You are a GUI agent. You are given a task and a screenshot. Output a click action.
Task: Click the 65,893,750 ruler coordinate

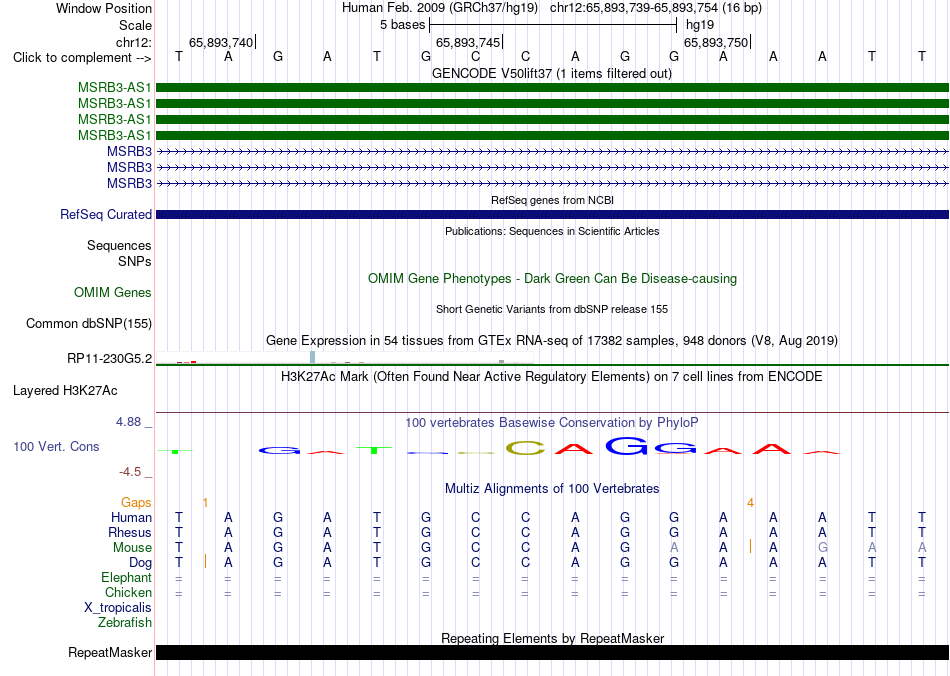pyautogui.click(x=716, y=42)
